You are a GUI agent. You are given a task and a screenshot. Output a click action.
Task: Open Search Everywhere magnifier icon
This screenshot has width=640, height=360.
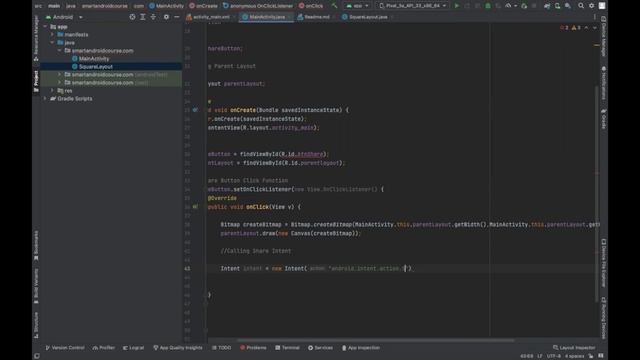pos(581,6)
